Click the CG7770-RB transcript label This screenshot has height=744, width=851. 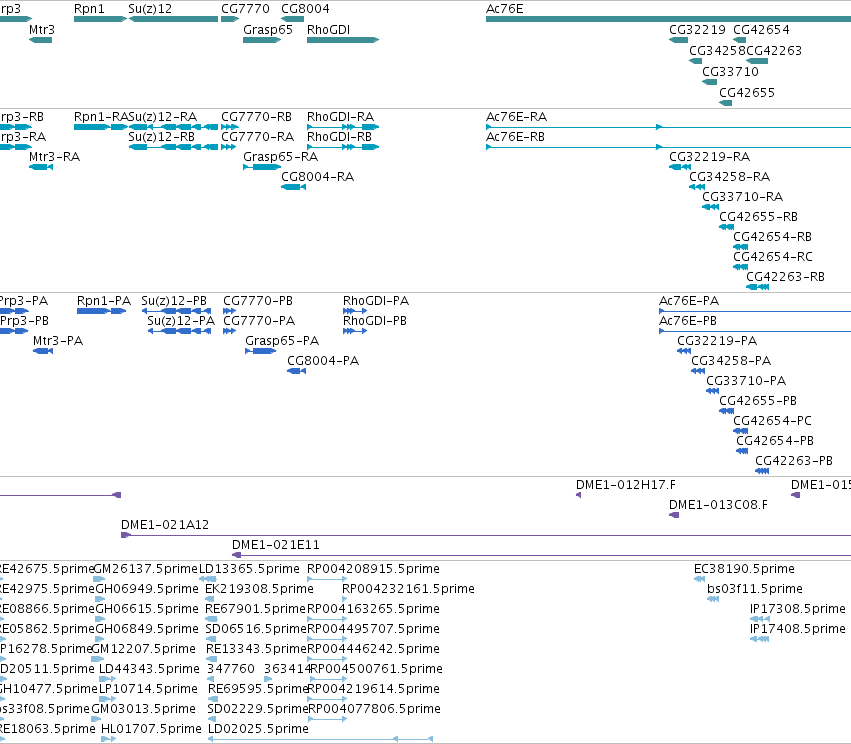[256, 117]
